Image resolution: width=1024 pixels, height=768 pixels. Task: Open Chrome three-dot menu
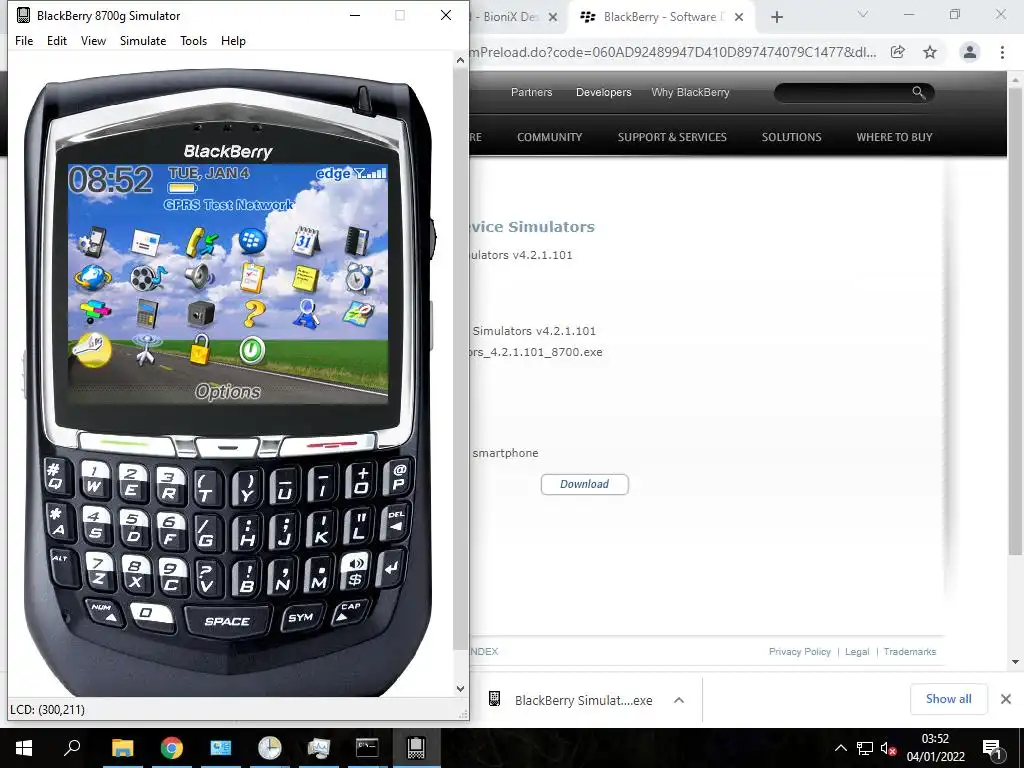pos(1002,52)
